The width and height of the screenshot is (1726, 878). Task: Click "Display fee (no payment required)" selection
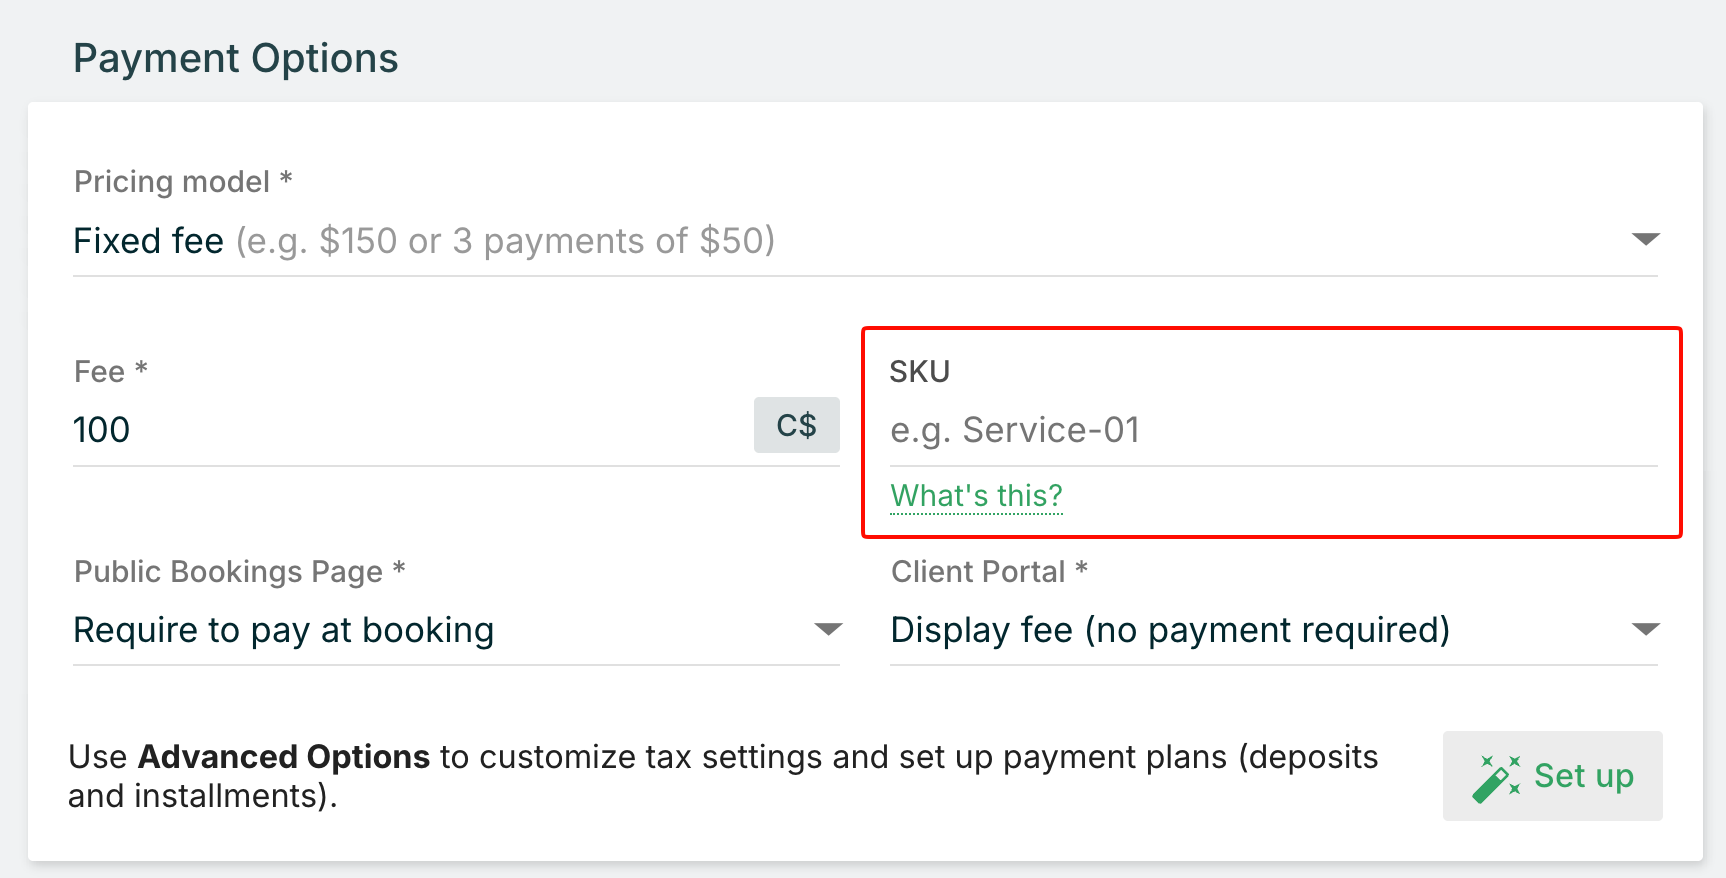tap(1170, 630)
